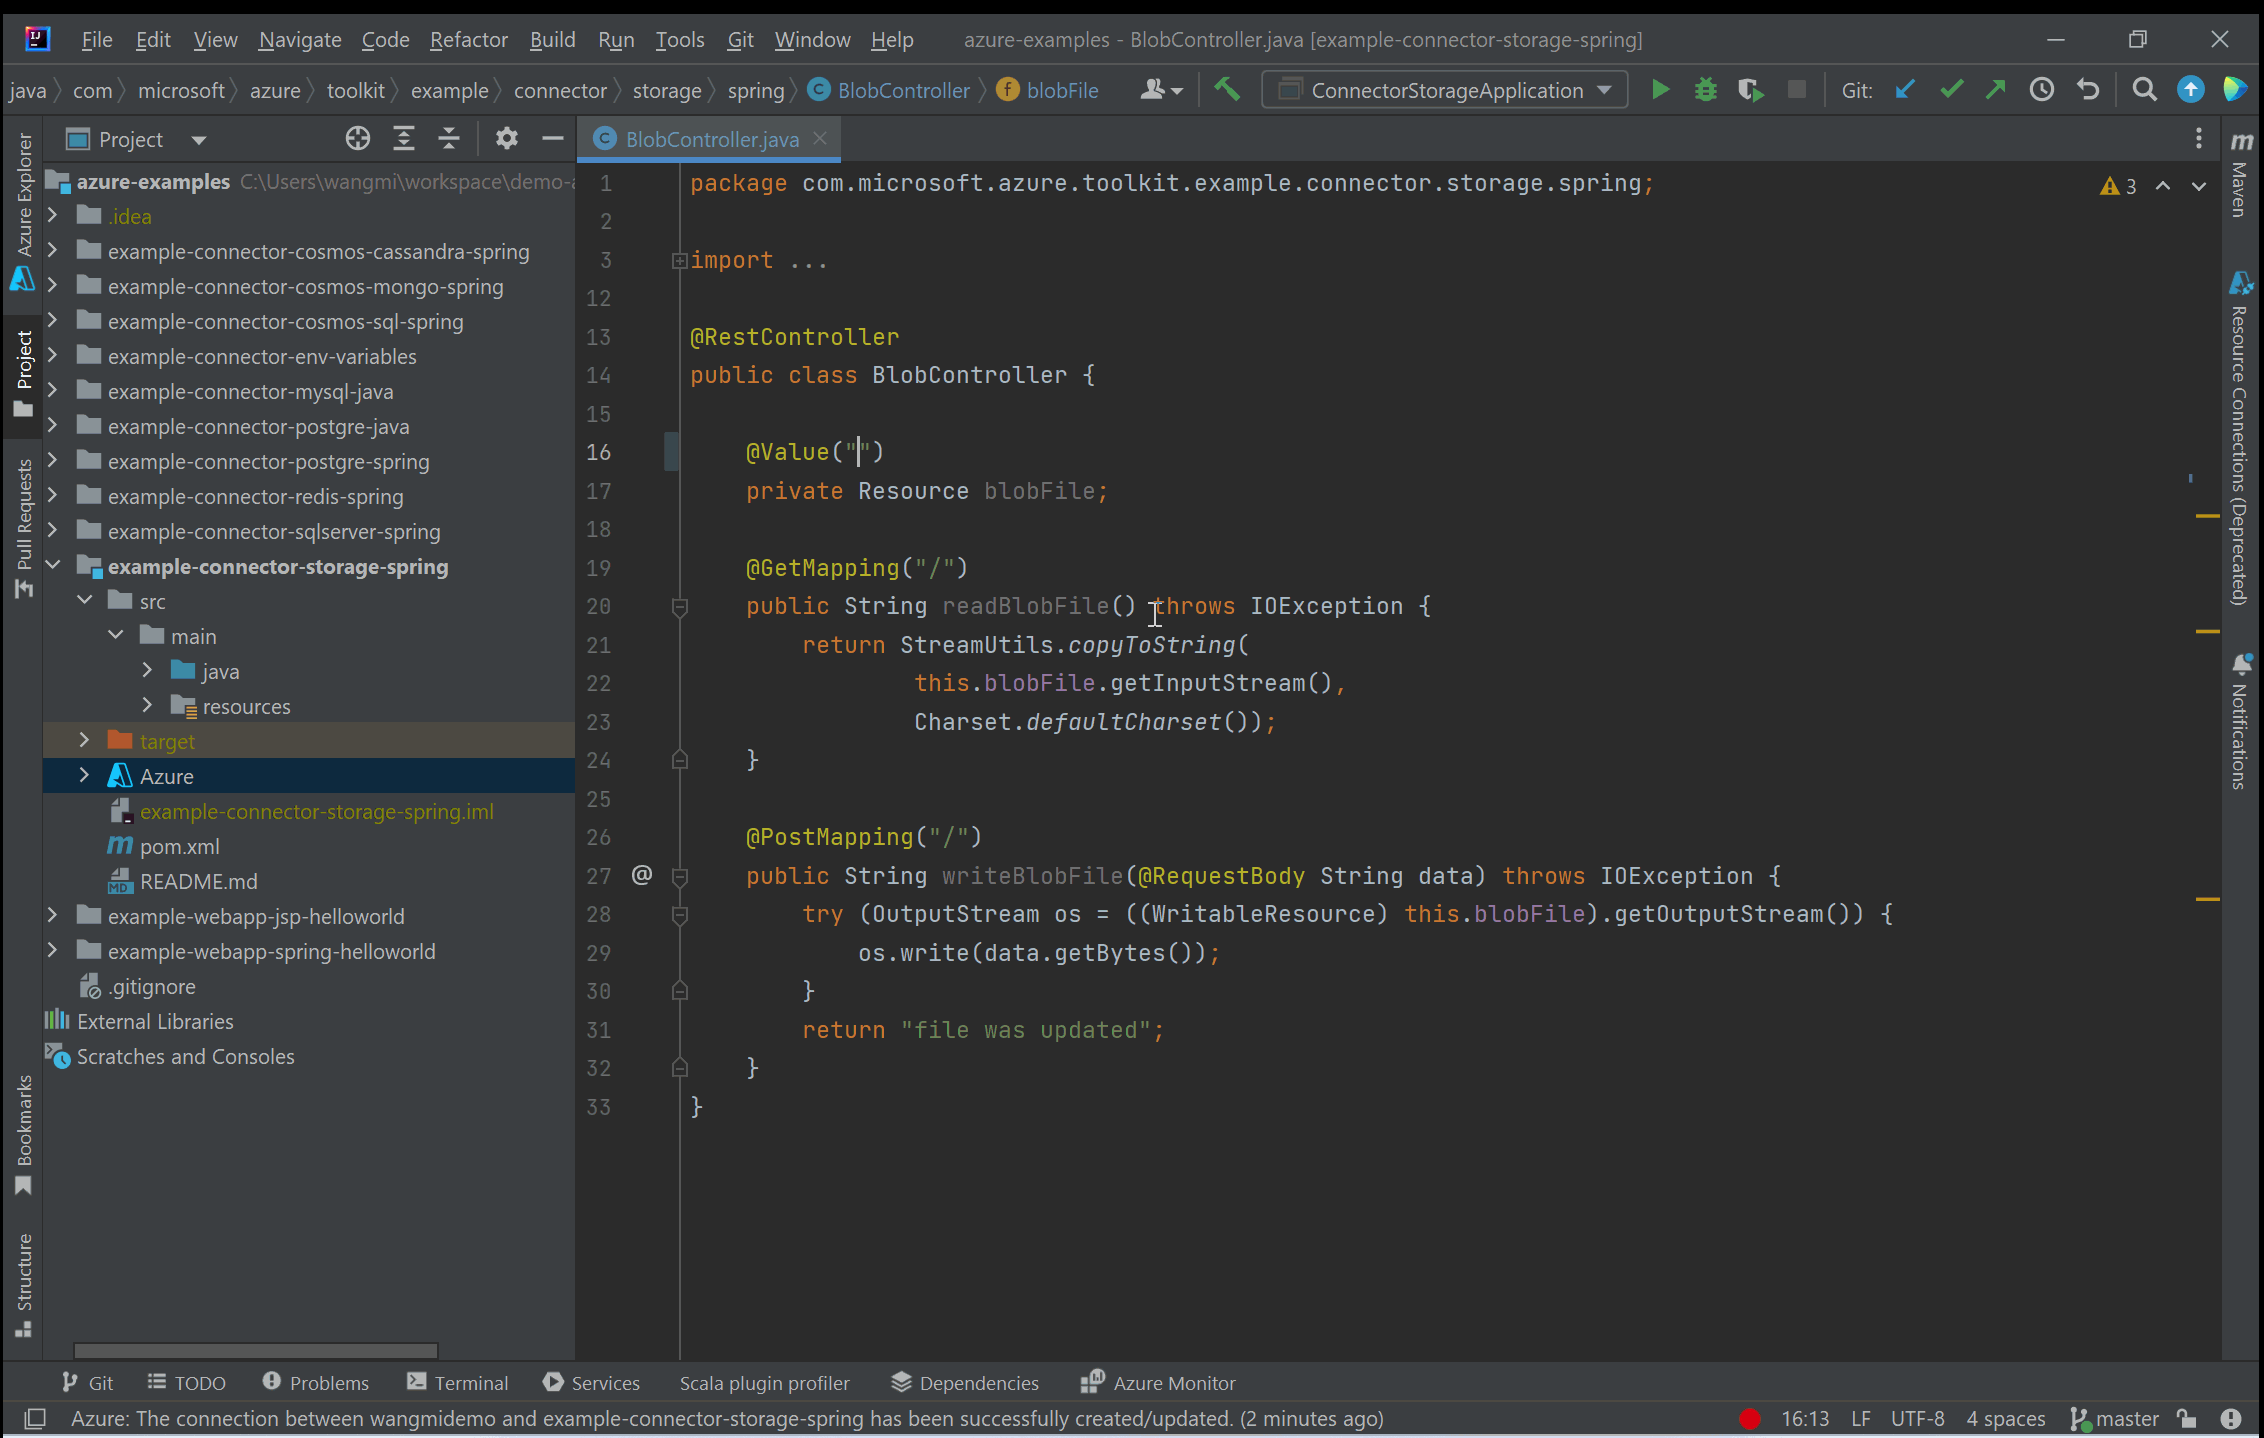Open the Terminal tool window
The height and width of the screenshot is (1438, 2264).
pos(458,1383)
